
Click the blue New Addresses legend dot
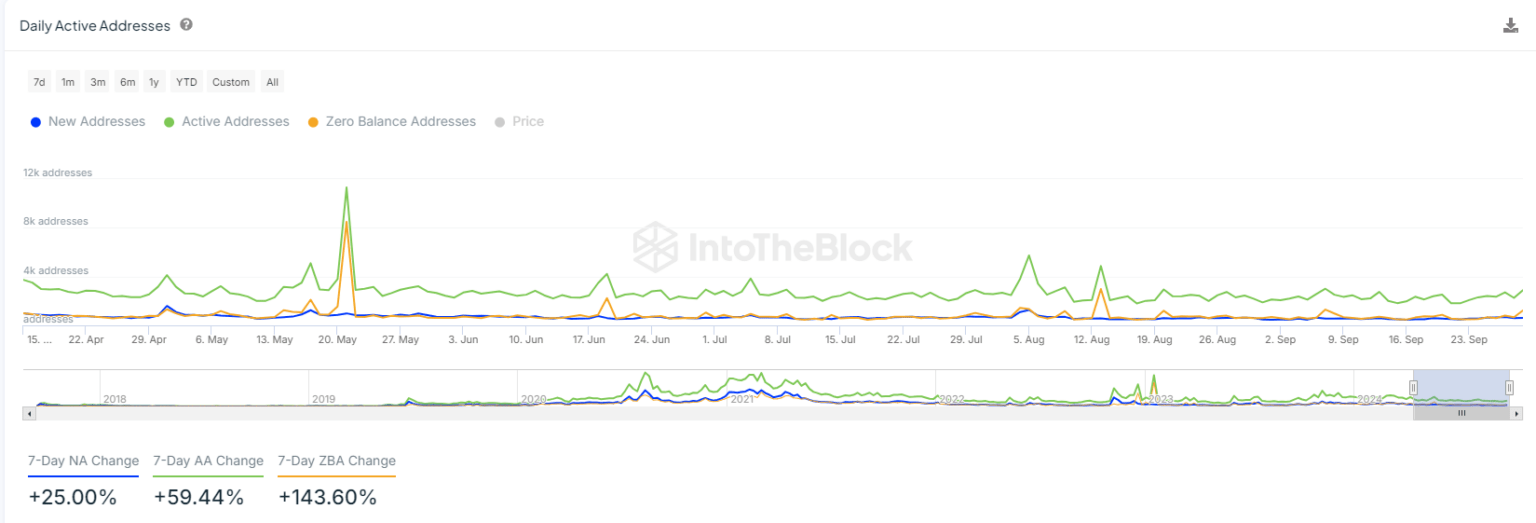coord(36,122)
